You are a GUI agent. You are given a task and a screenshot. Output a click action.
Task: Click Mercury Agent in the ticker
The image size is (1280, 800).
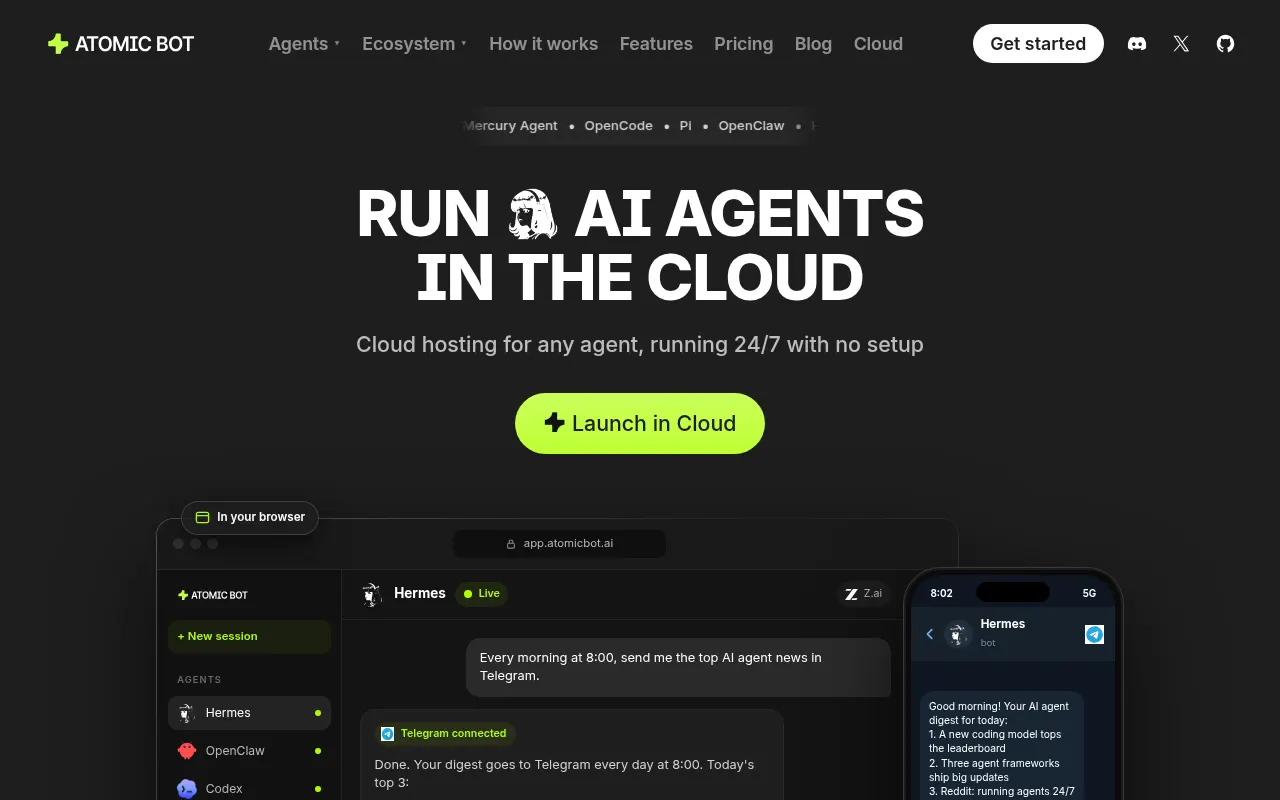tap(511, 126)
